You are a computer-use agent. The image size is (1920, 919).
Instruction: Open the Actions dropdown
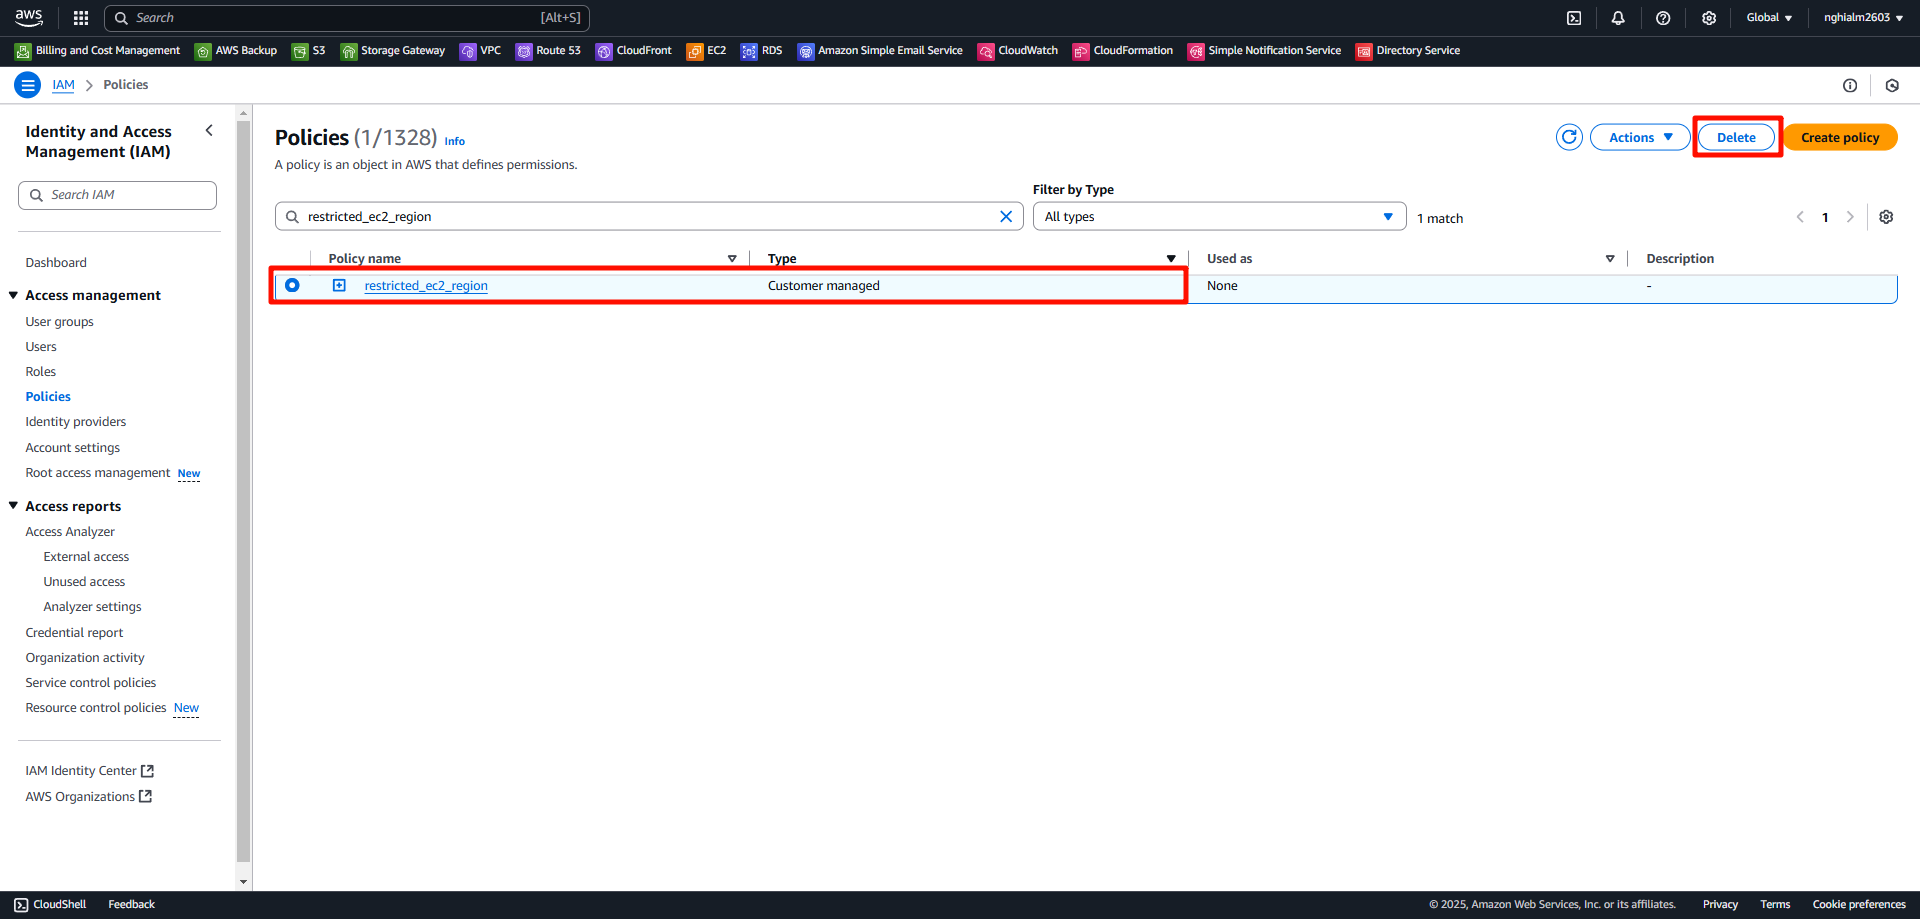pos(1640,137)
